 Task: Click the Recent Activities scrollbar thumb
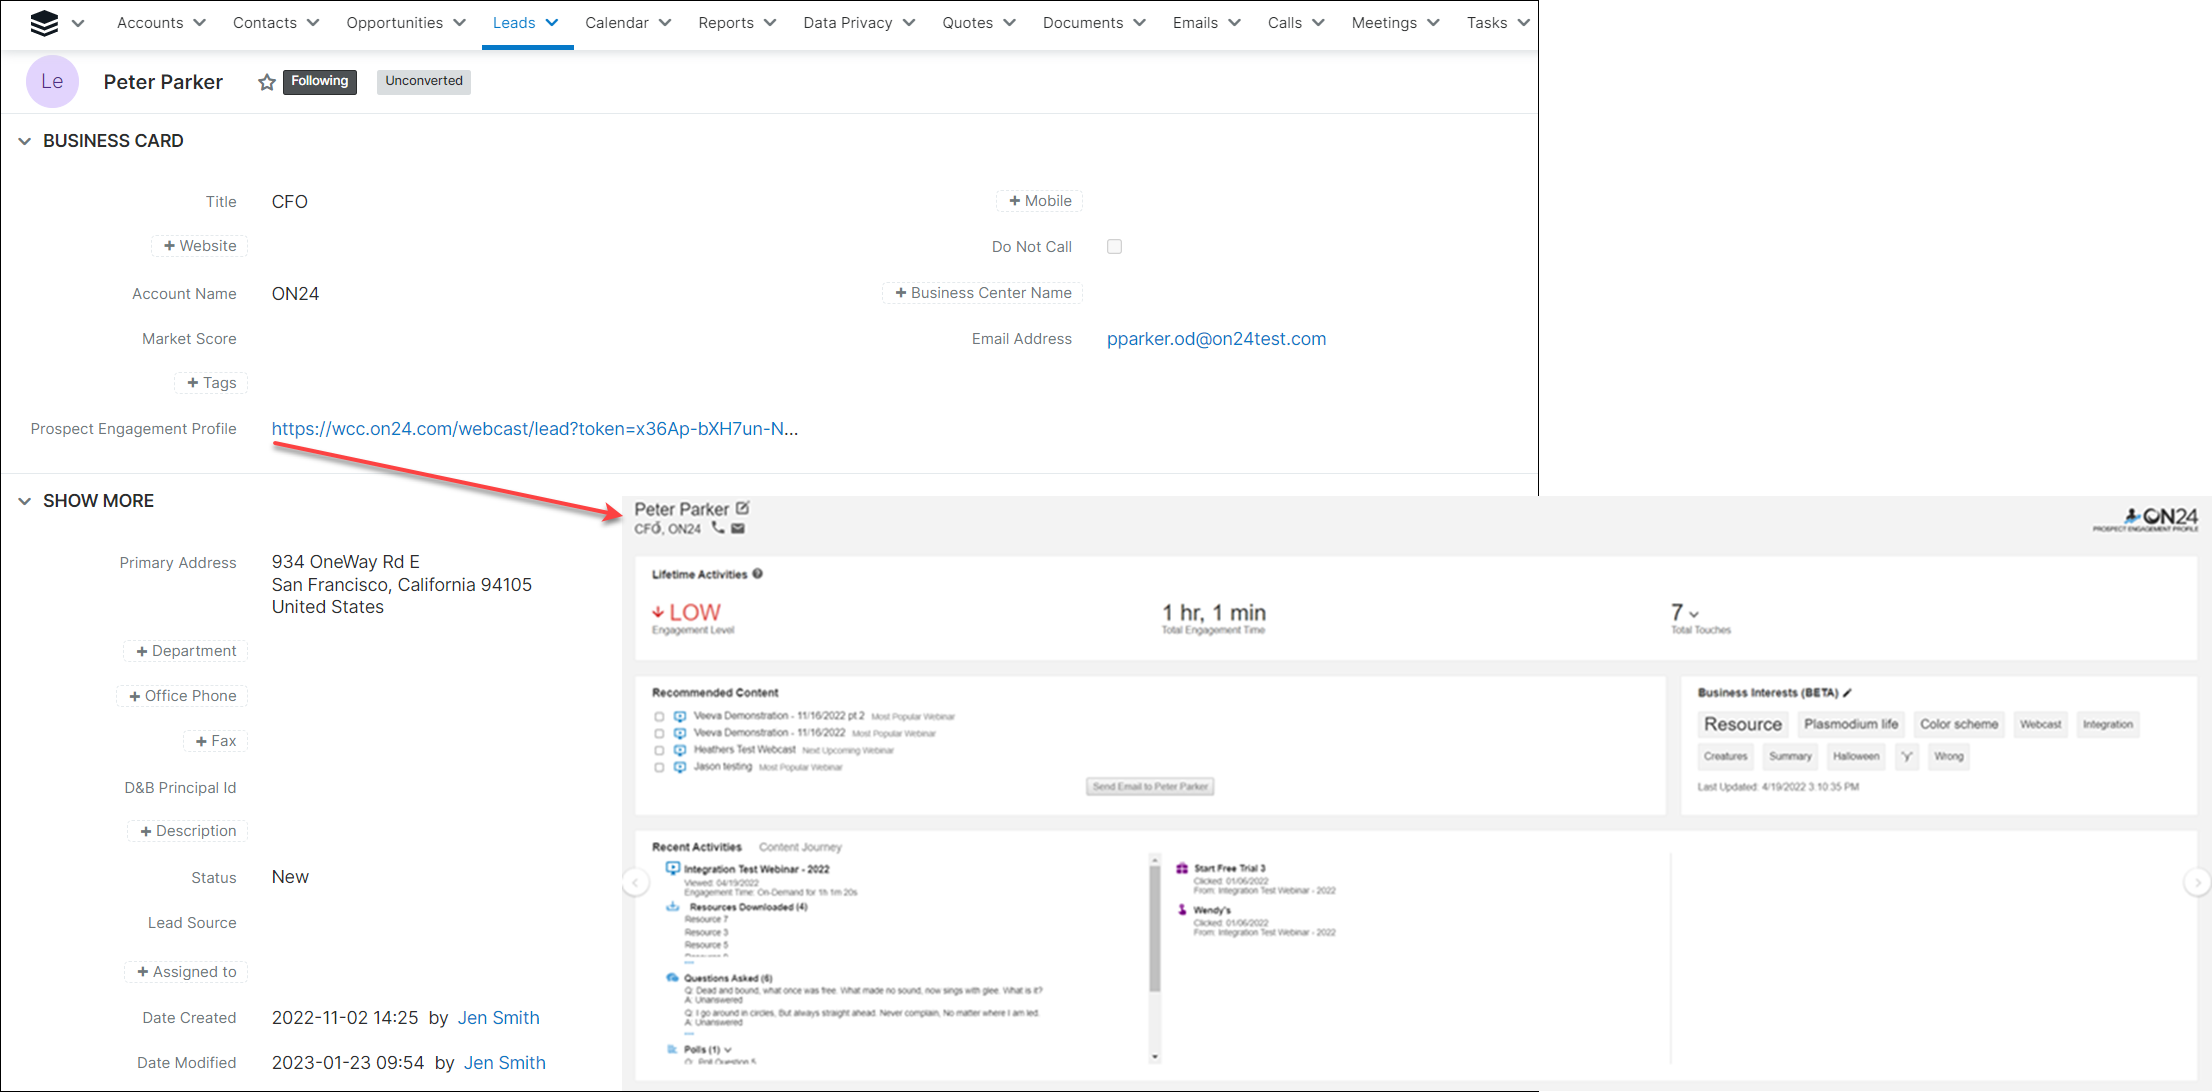(1155, 929)
